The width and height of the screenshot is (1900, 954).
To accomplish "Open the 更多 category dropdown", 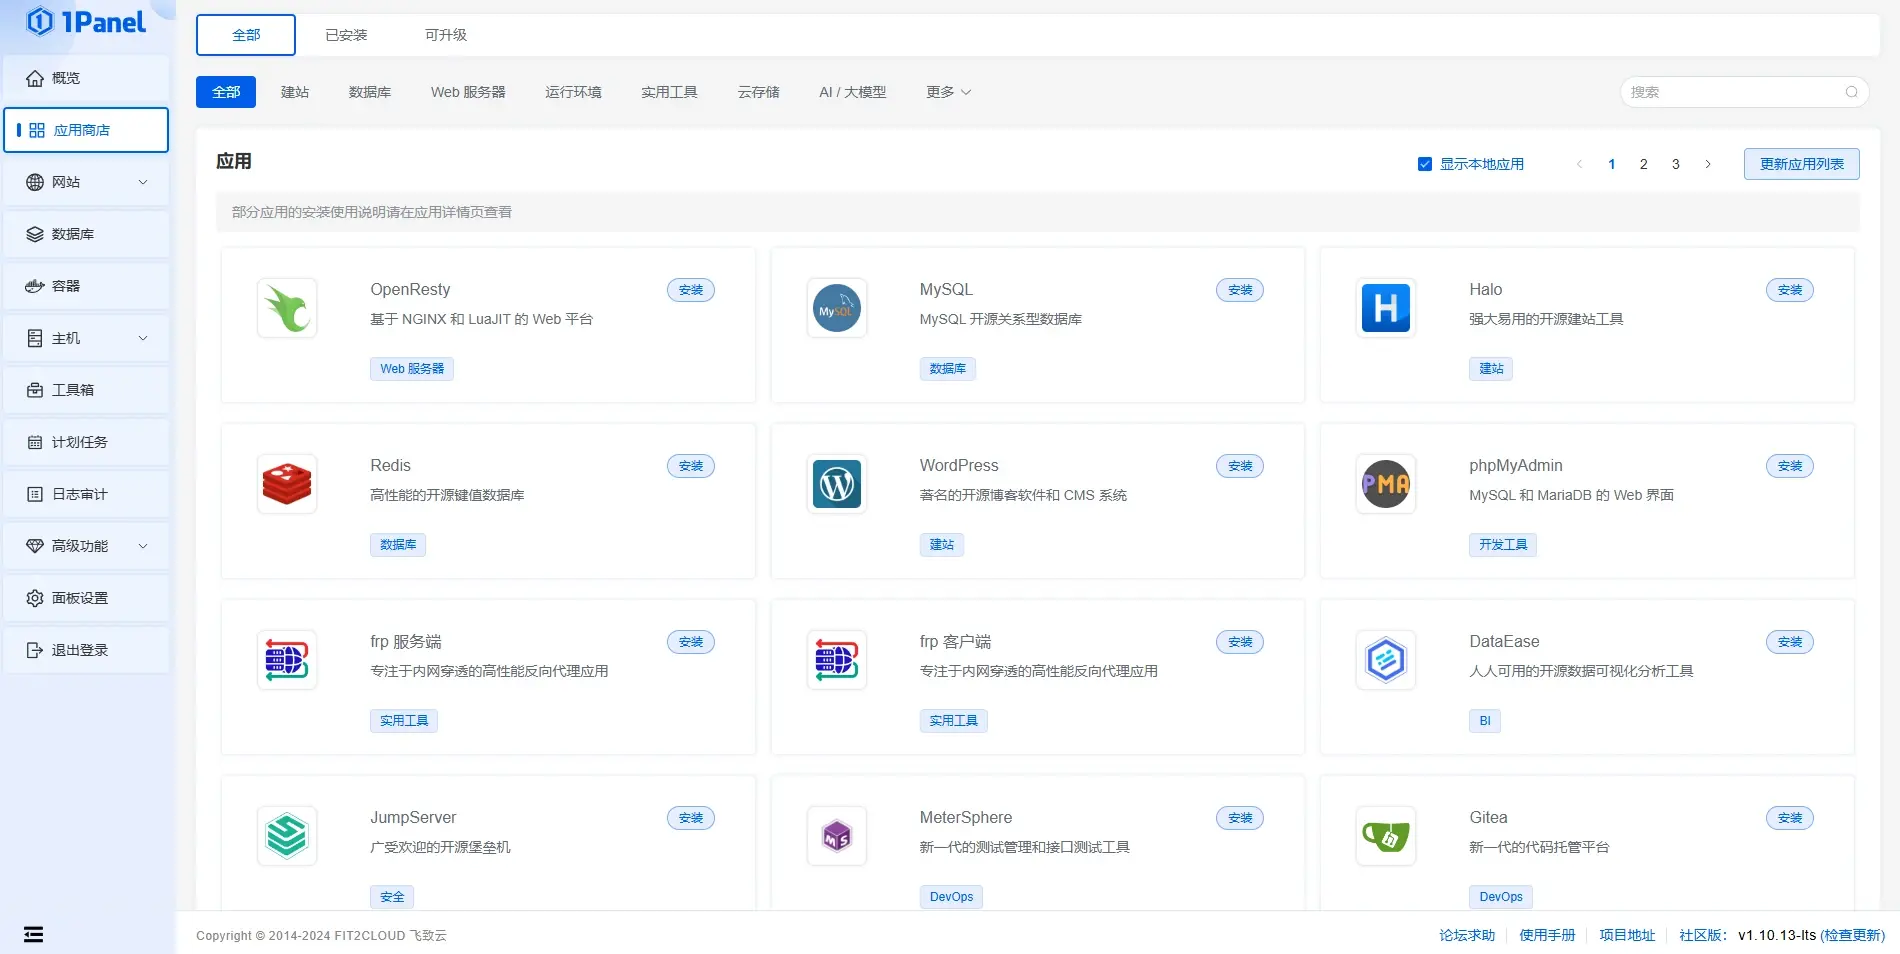I will 948,92.
